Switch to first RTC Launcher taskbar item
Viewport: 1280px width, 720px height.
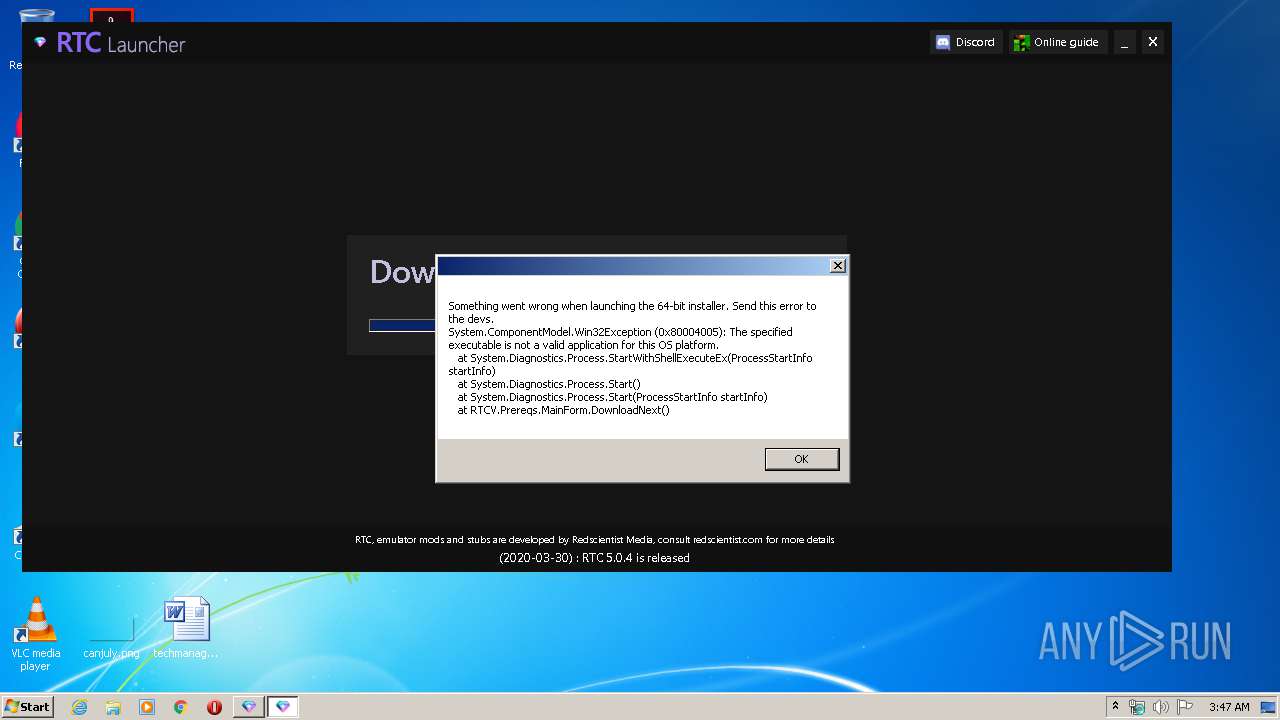pyautogui.click(x=249, y=707)
